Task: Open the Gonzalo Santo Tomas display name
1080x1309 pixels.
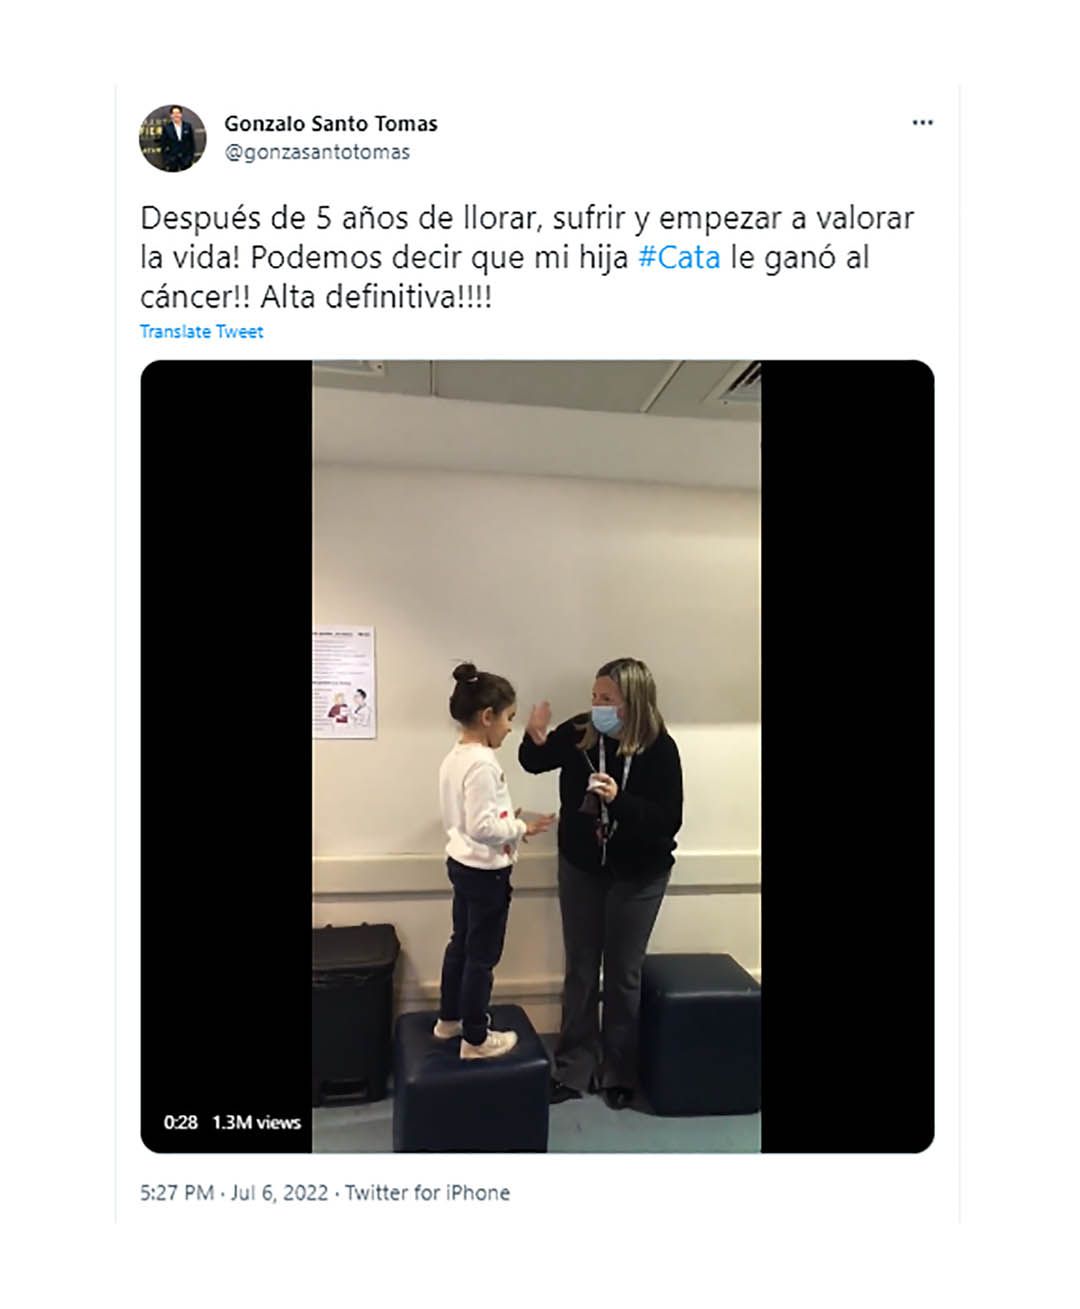Action: pyautogui.click(x=330, y=124)
